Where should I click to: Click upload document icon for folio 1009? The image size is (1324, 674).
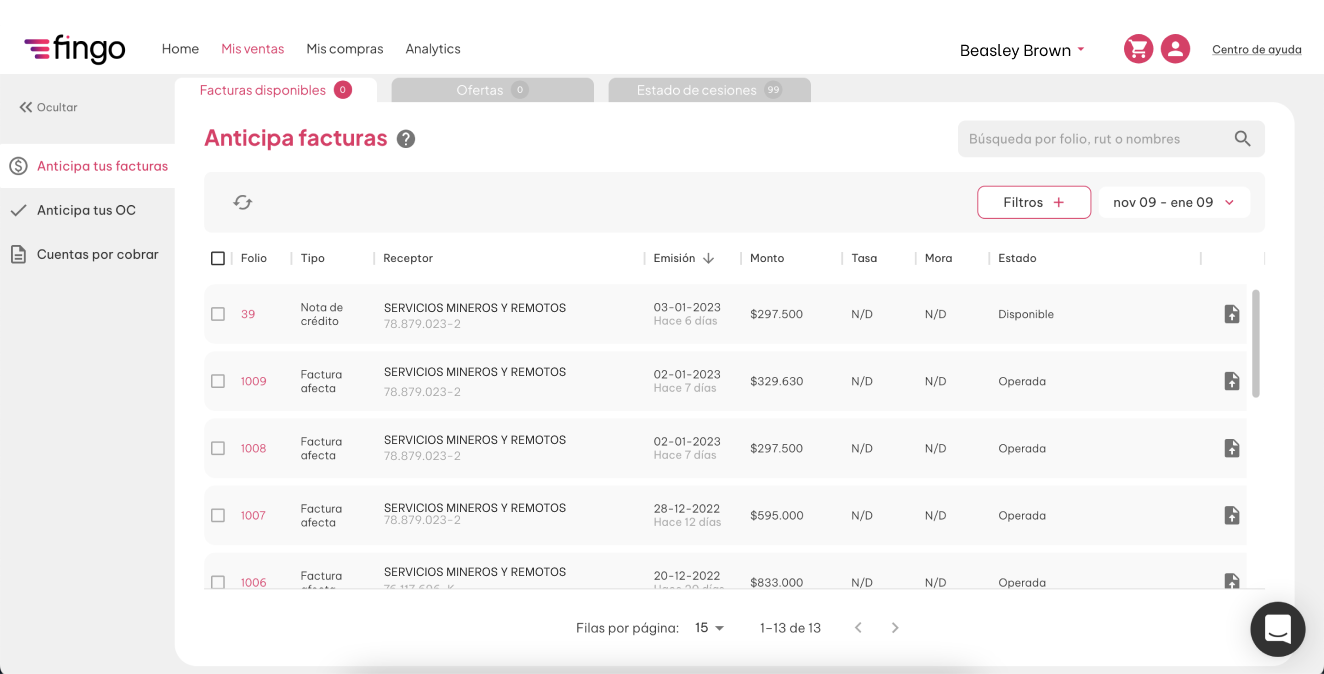(x=1232, y=381)
